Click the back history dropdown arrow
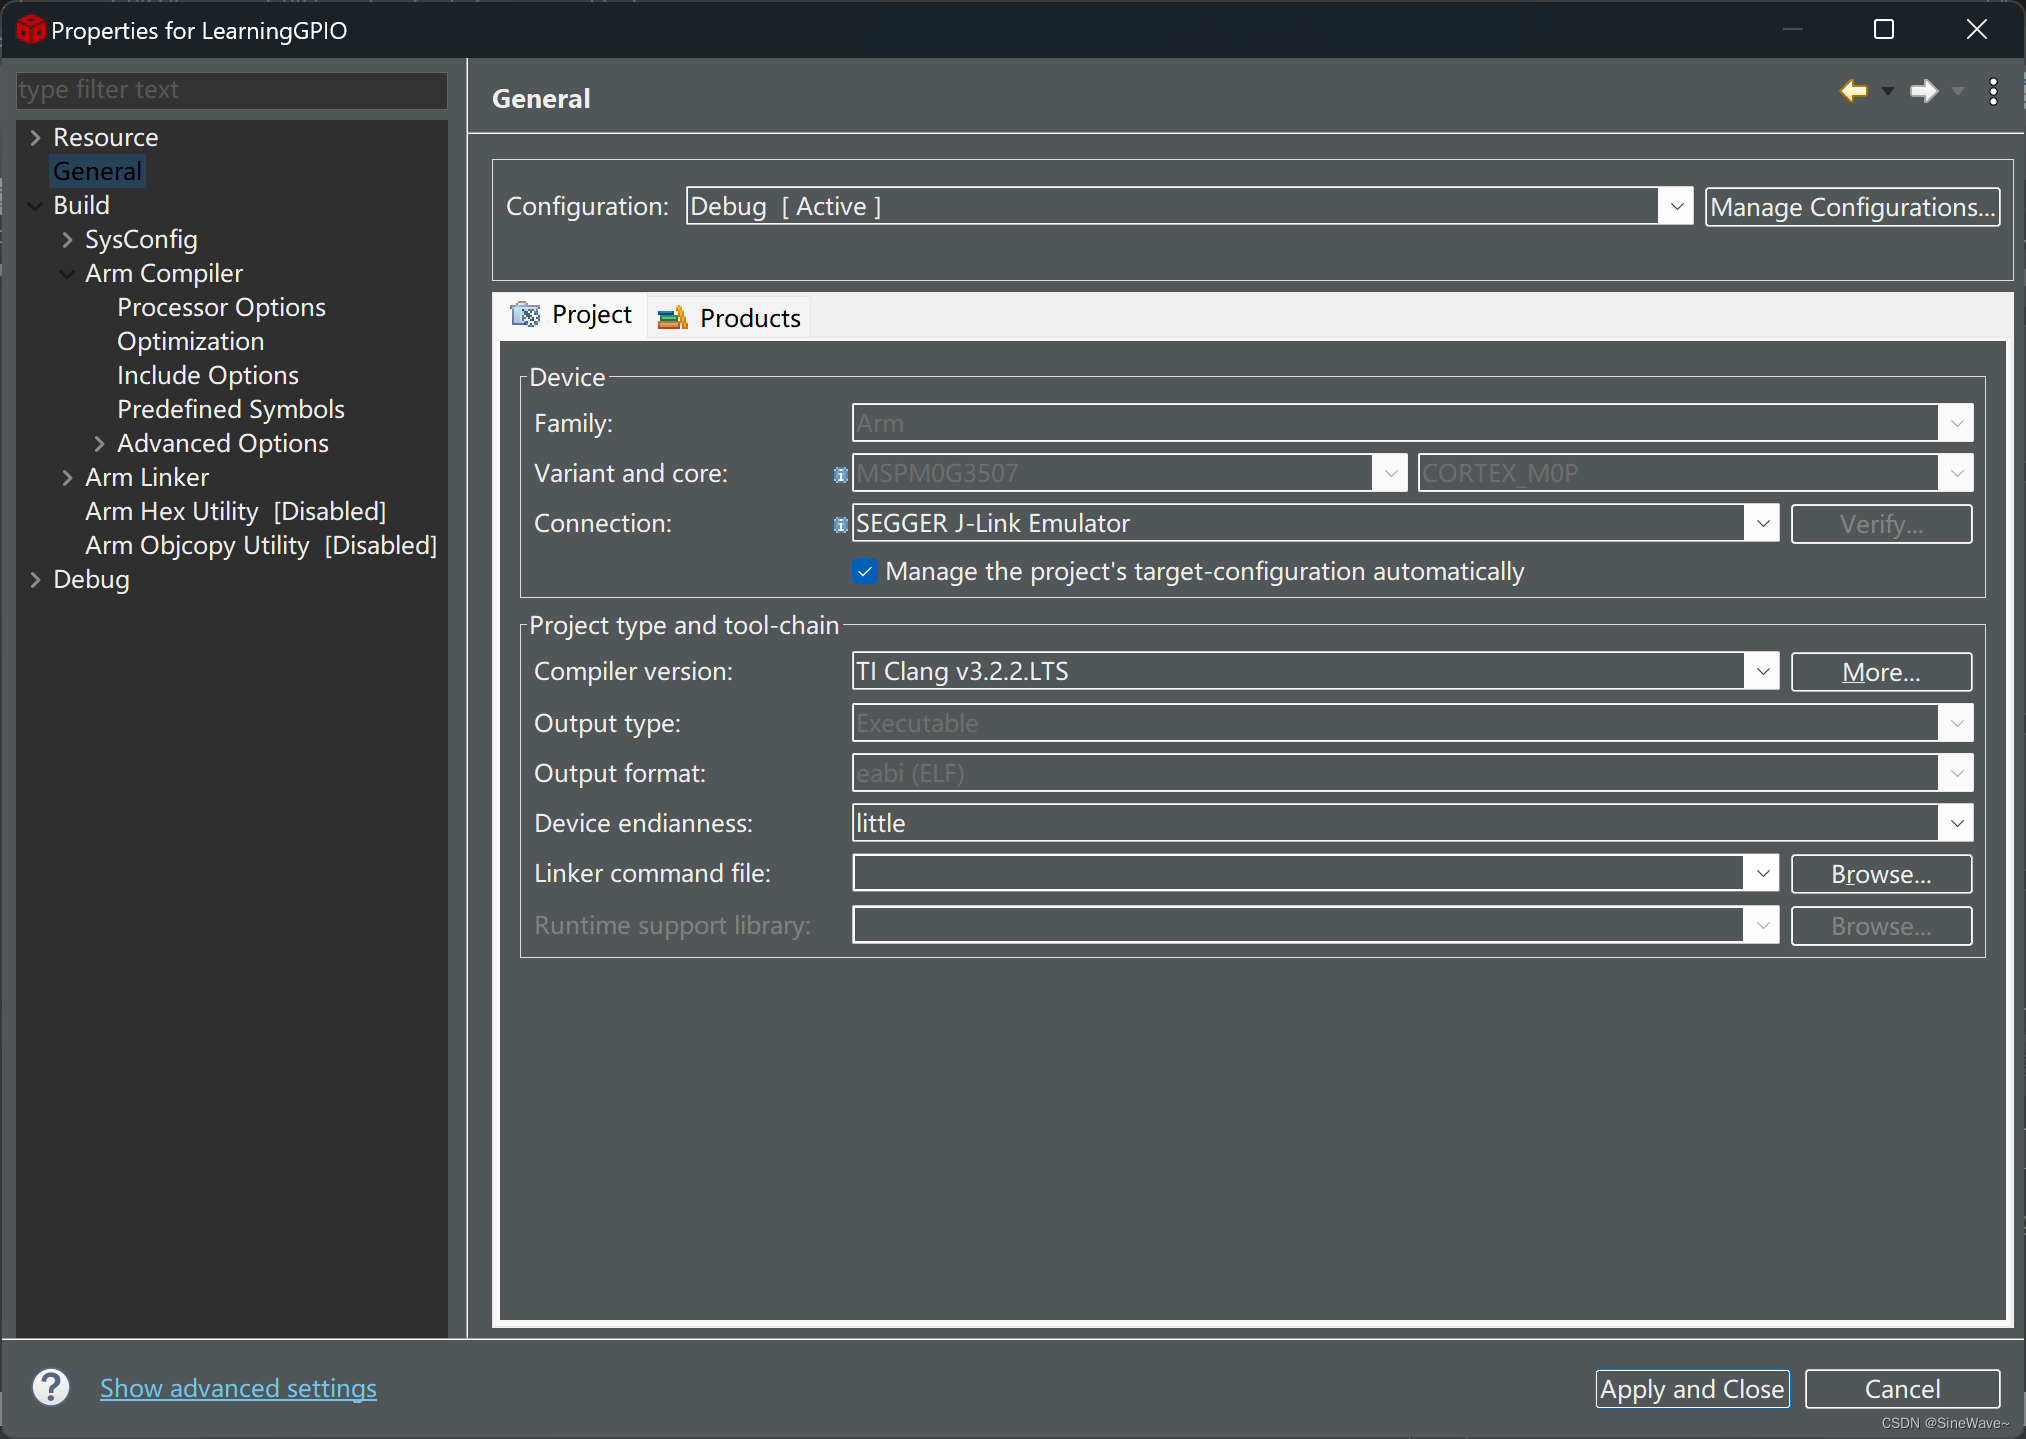2026x1439 pixels. pyautogui.click(x=1888, y=91)
